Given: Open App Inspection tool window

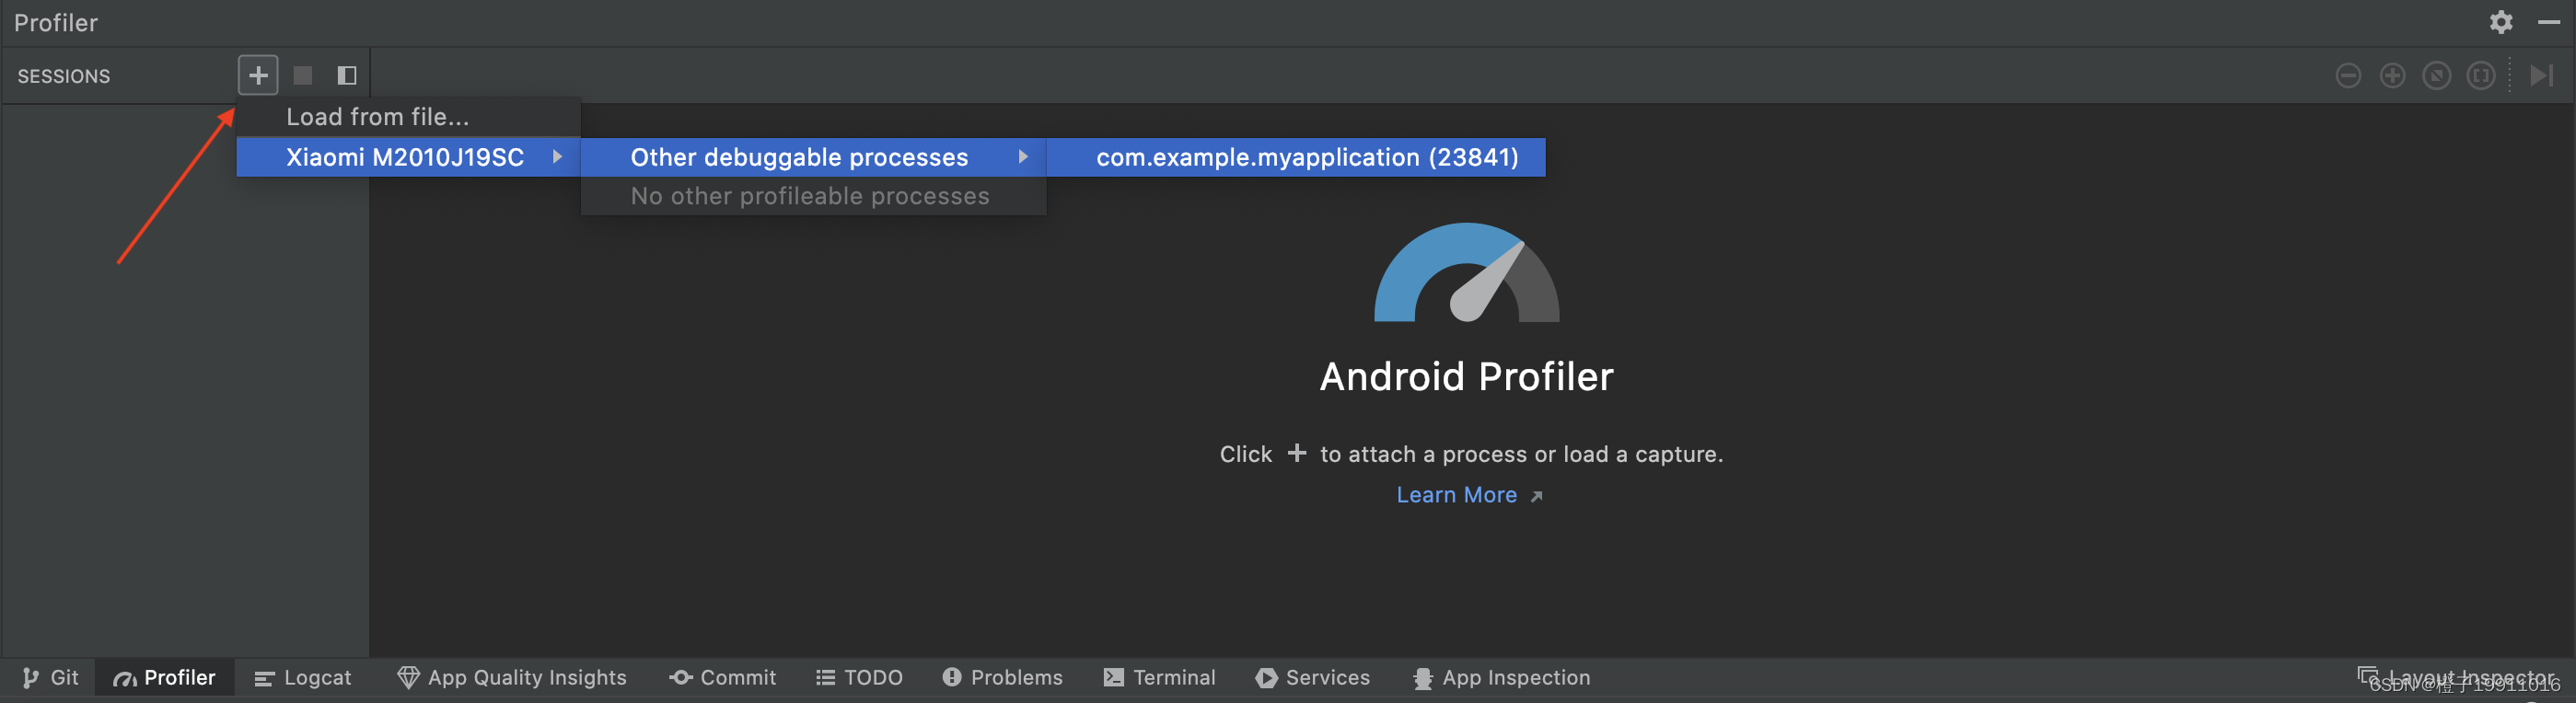Looking at the screenshot, I should point(1501,677).
